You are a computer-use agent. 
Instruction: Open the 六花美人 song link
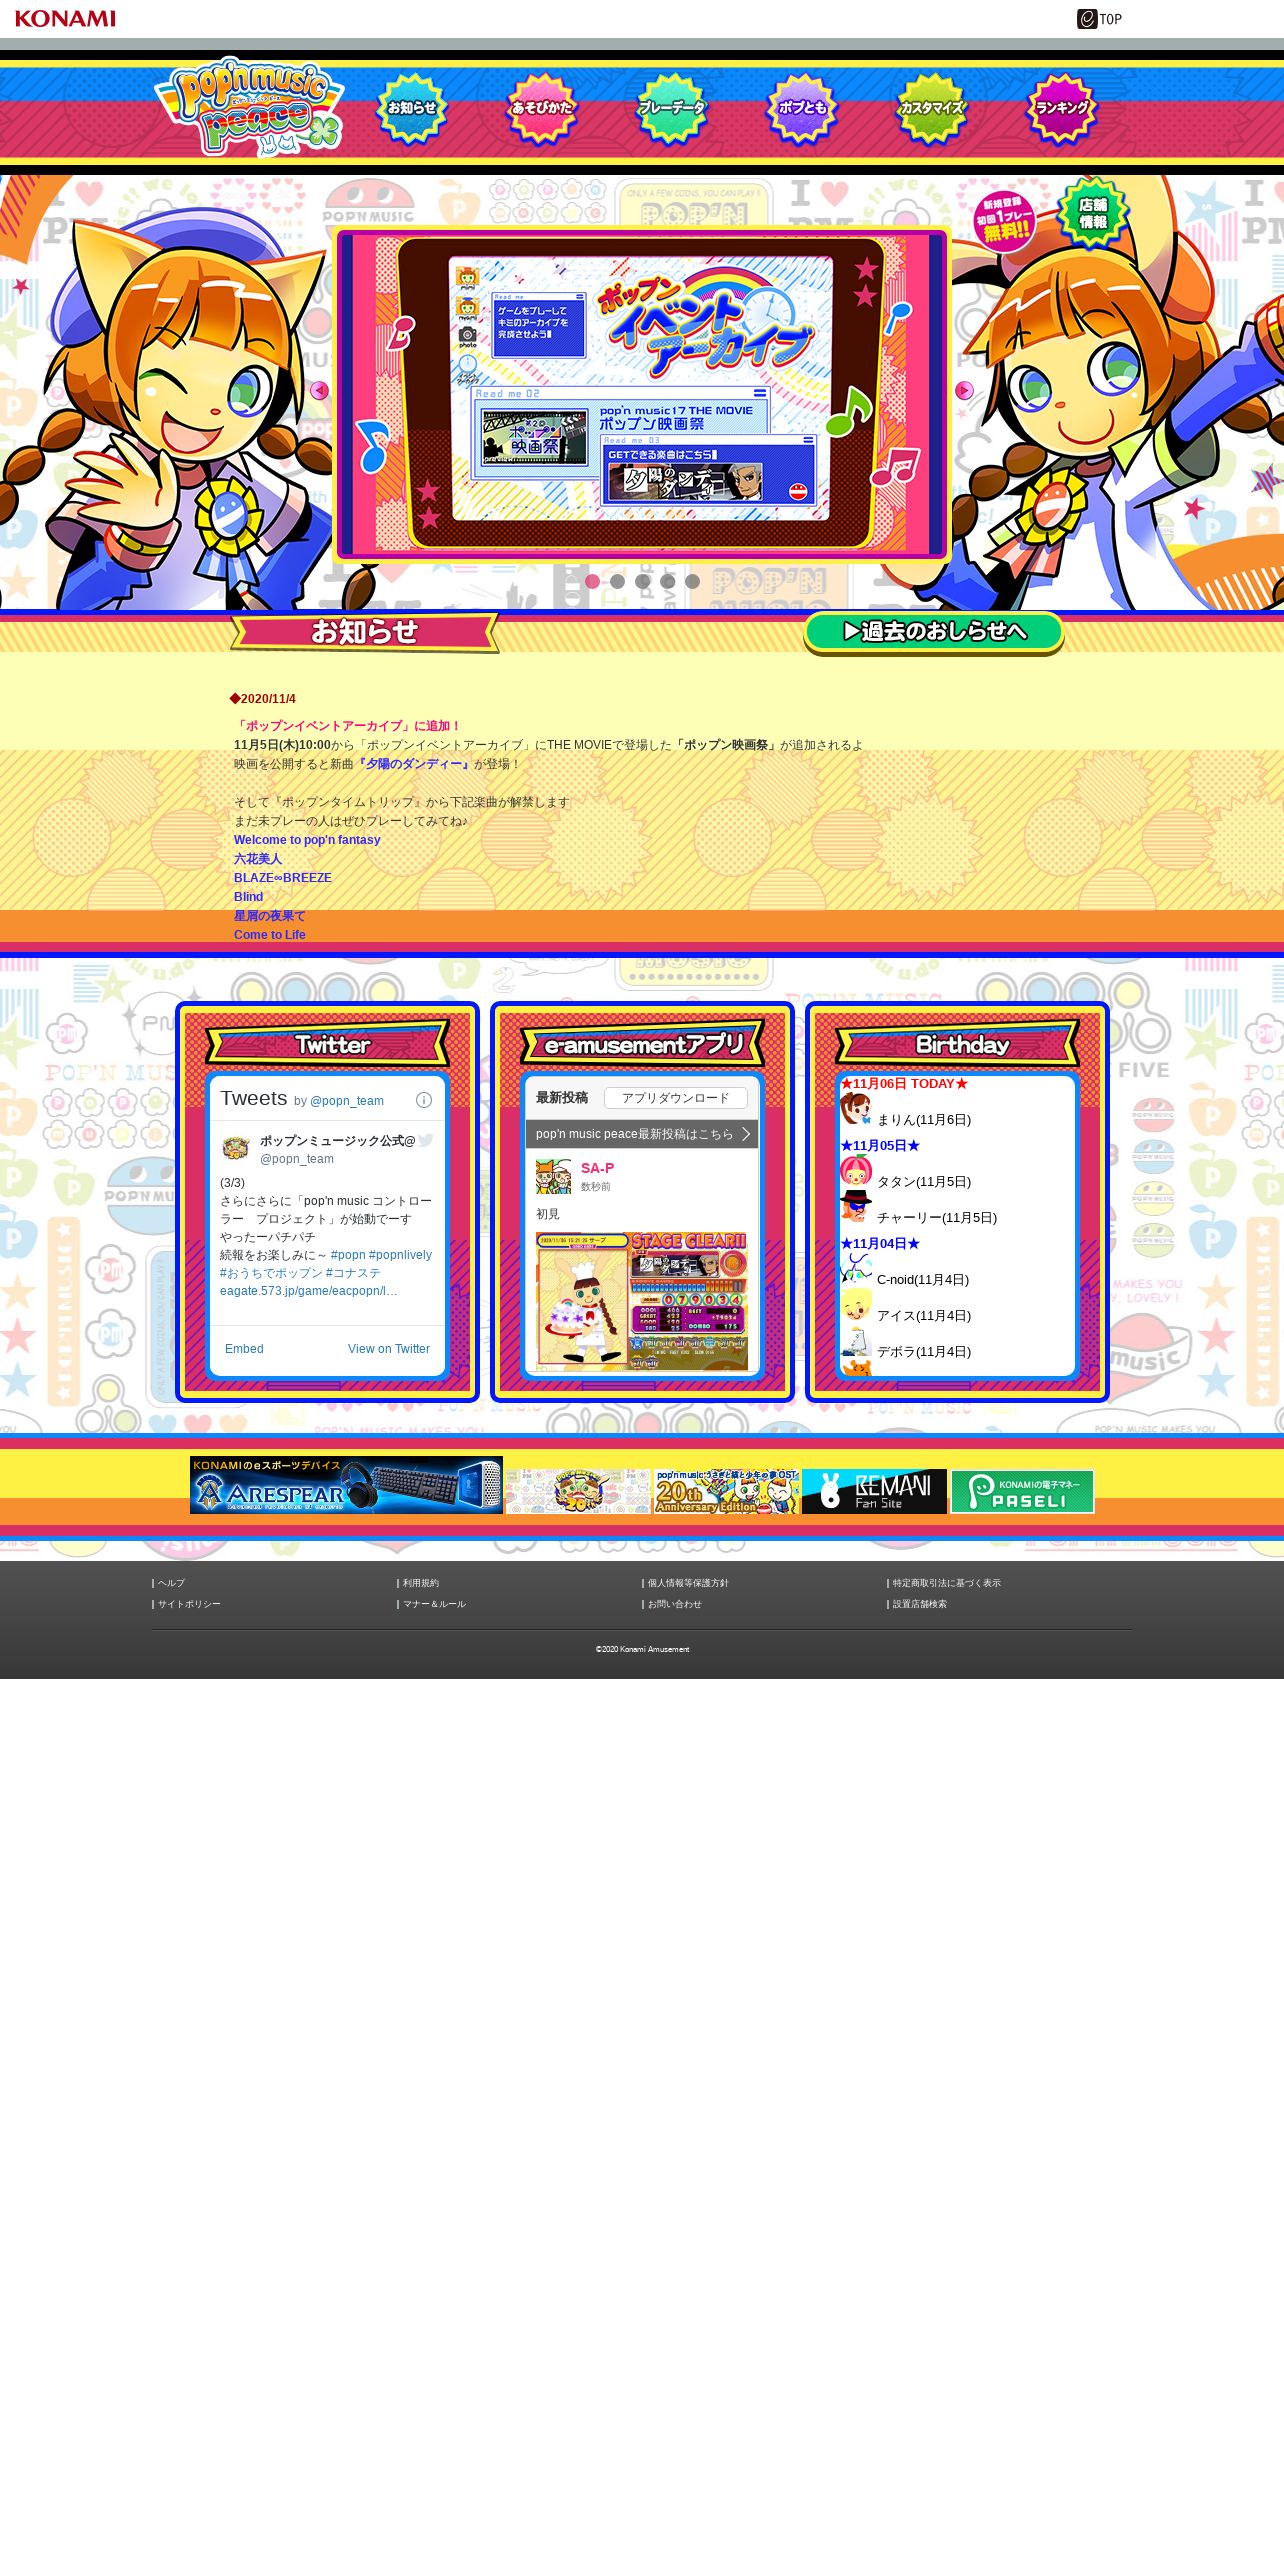(x=258, y=859)
